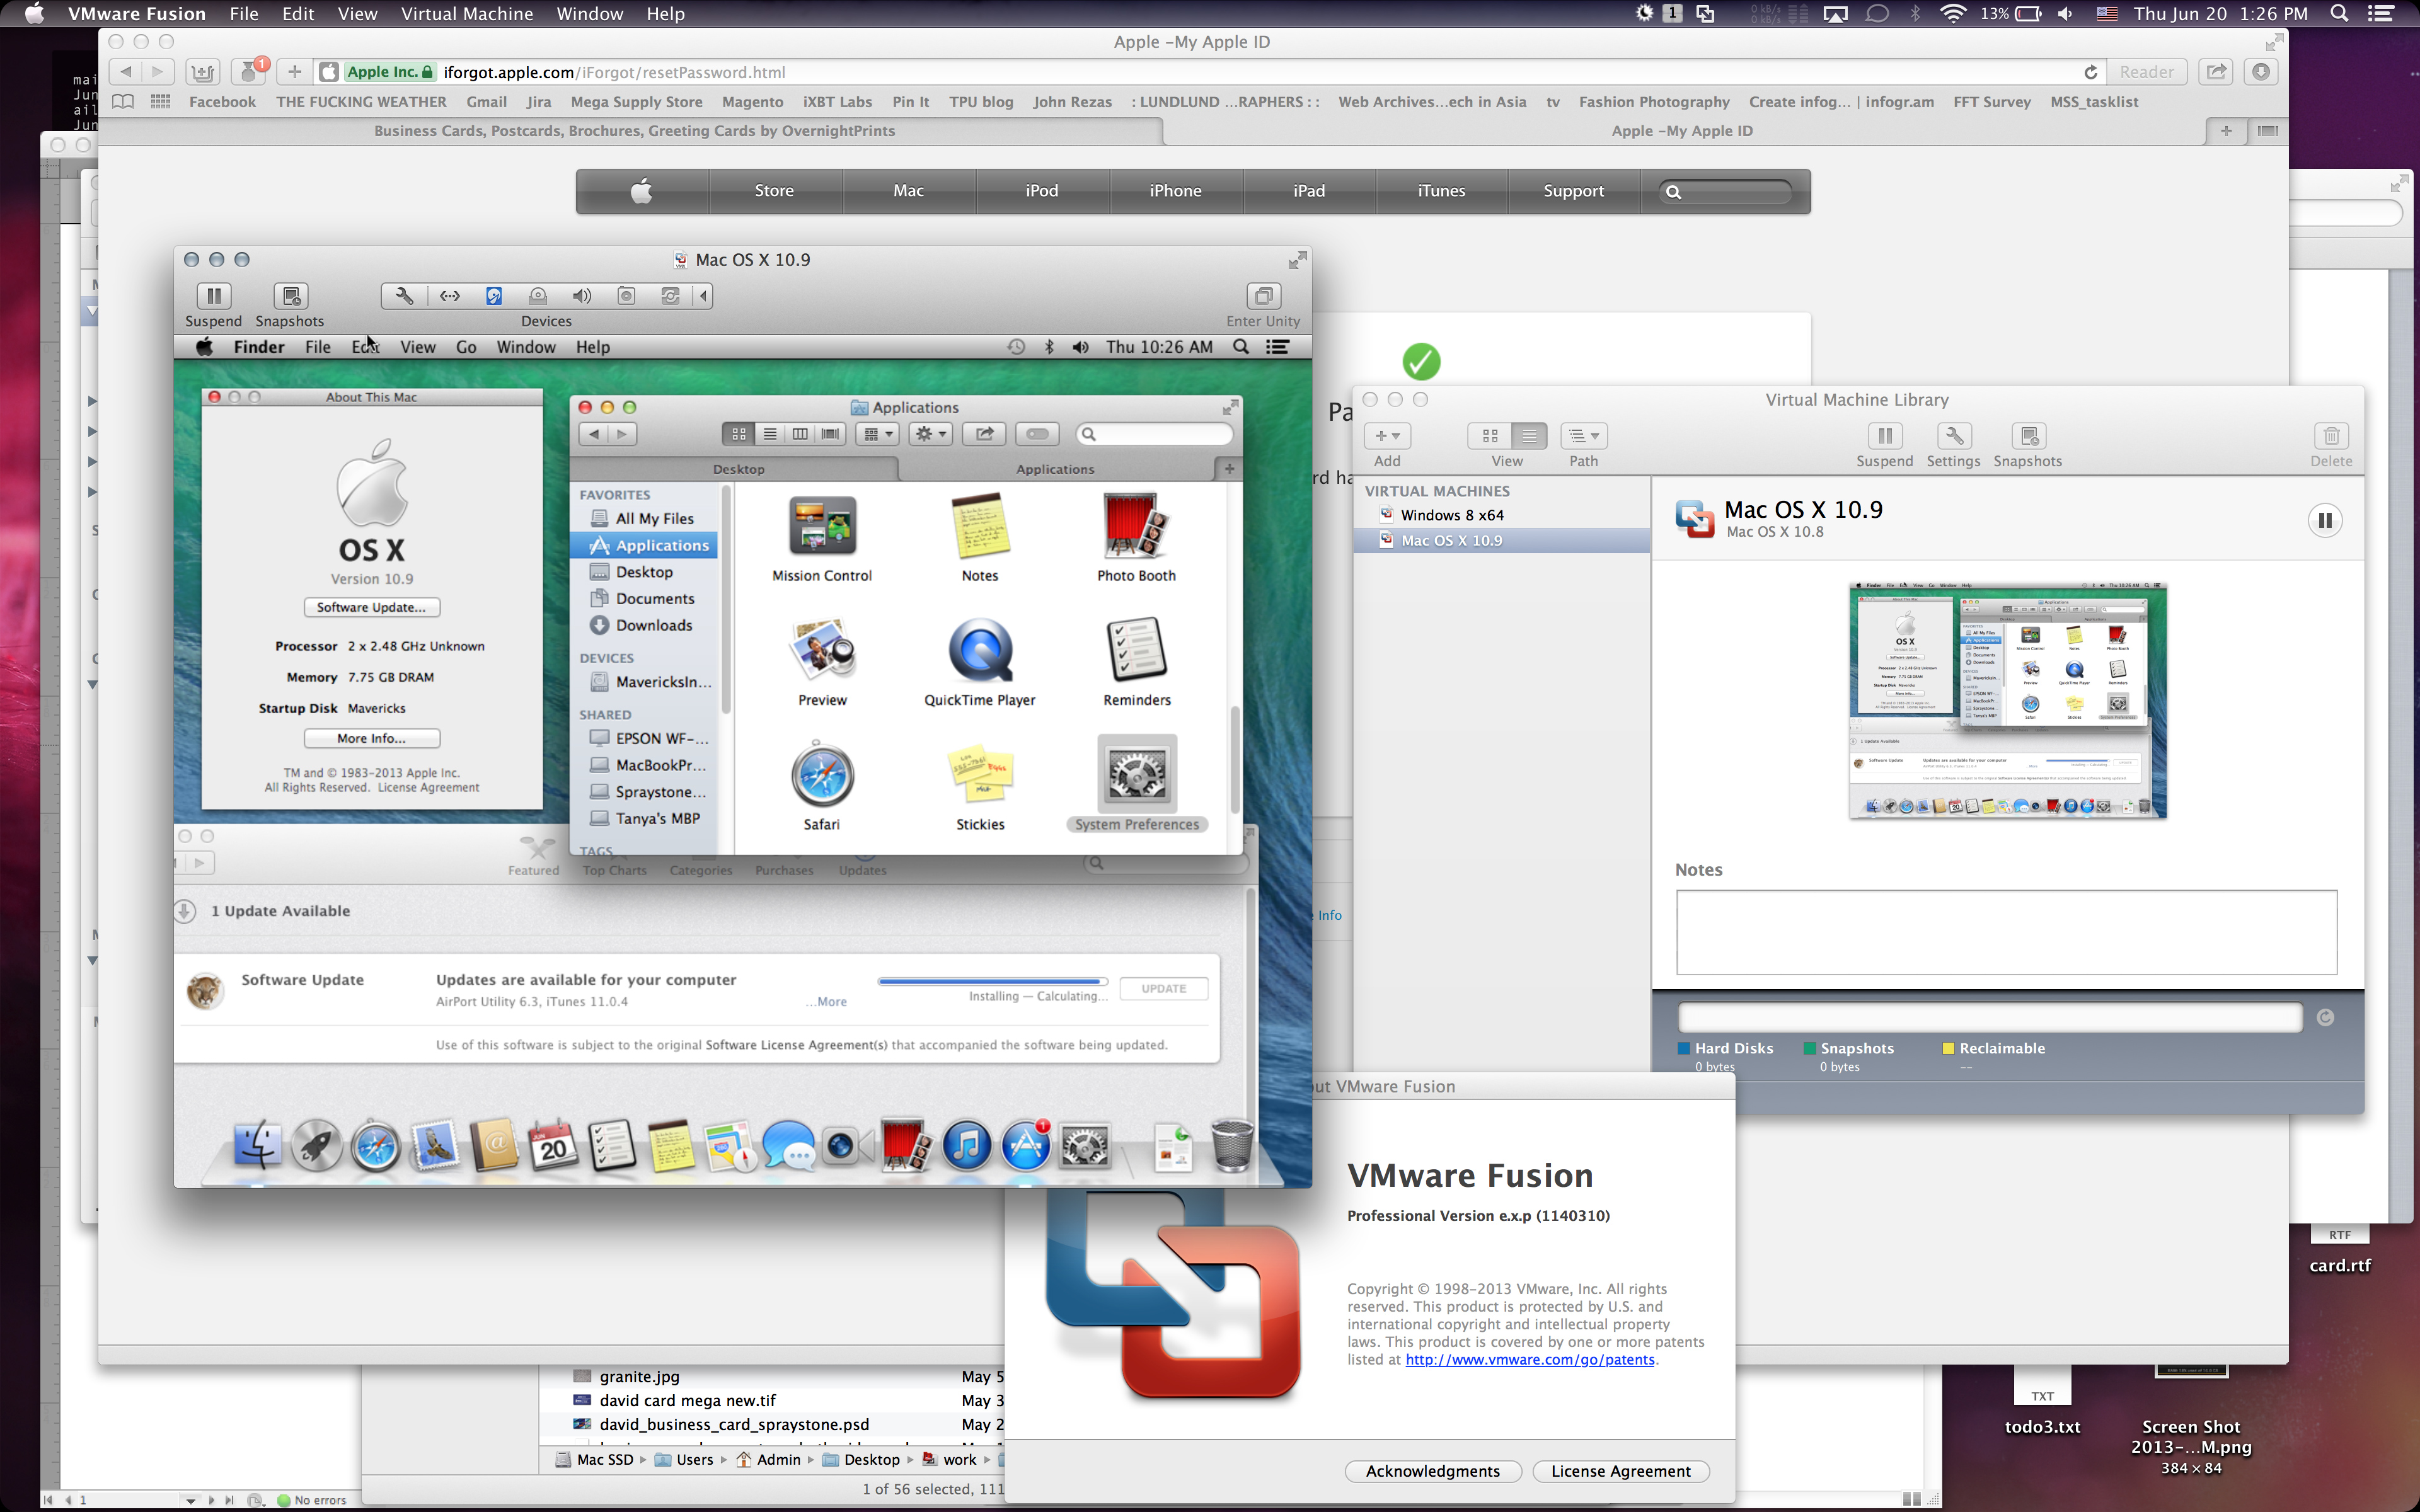2420x1512 pixels.
Task: Click Acknowledgments button
Action: pos(1432,1471)
